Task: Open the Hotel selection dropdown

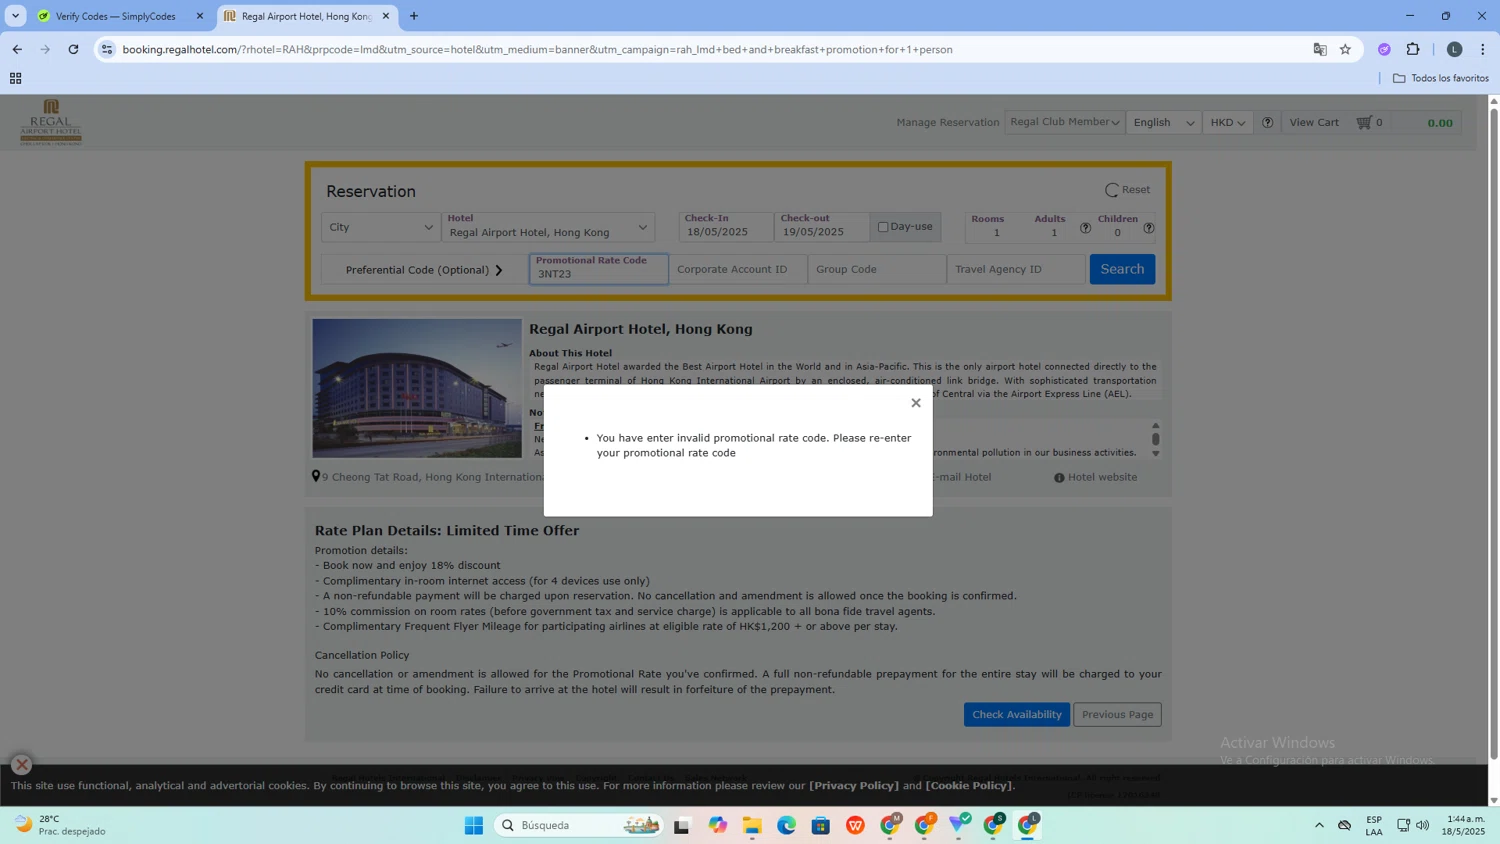Action: (x=548, y=227)
